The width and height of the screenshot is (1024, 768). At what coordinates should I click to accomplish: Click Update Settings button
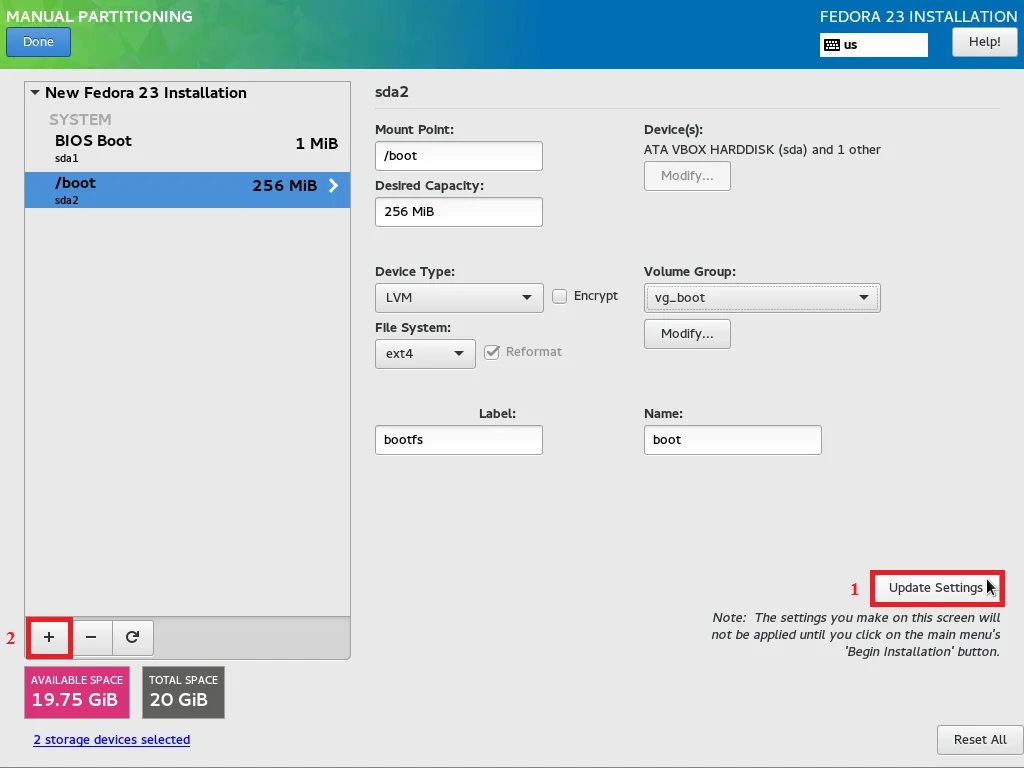tap(936, 588)
